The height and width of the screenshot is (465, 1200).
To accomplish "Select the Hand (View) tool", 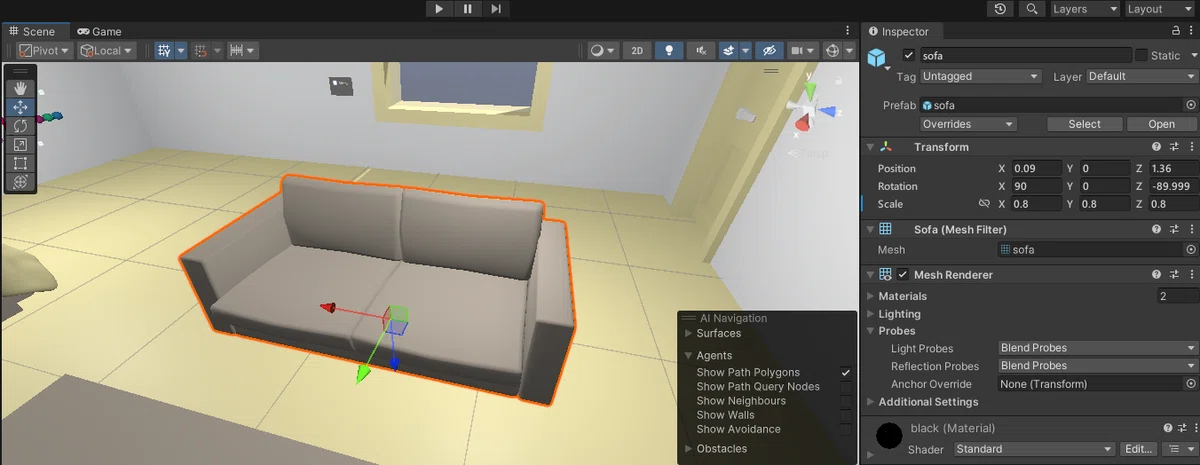I will tap(20, 88).
